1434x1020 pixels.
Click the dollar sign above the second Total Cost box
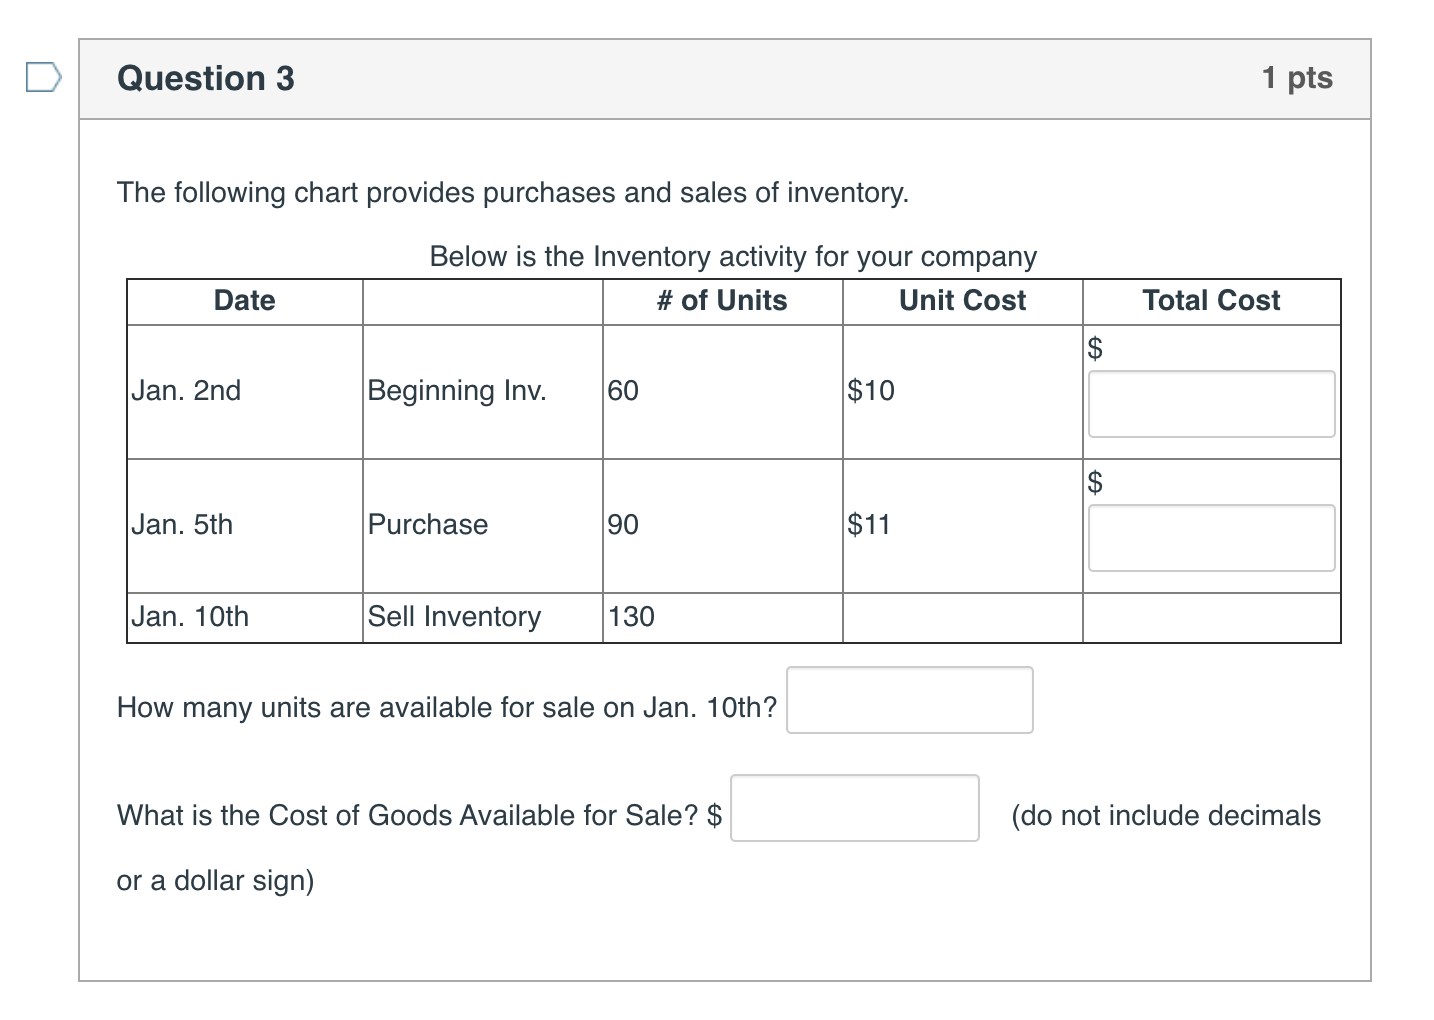(x=1097, y=483)
